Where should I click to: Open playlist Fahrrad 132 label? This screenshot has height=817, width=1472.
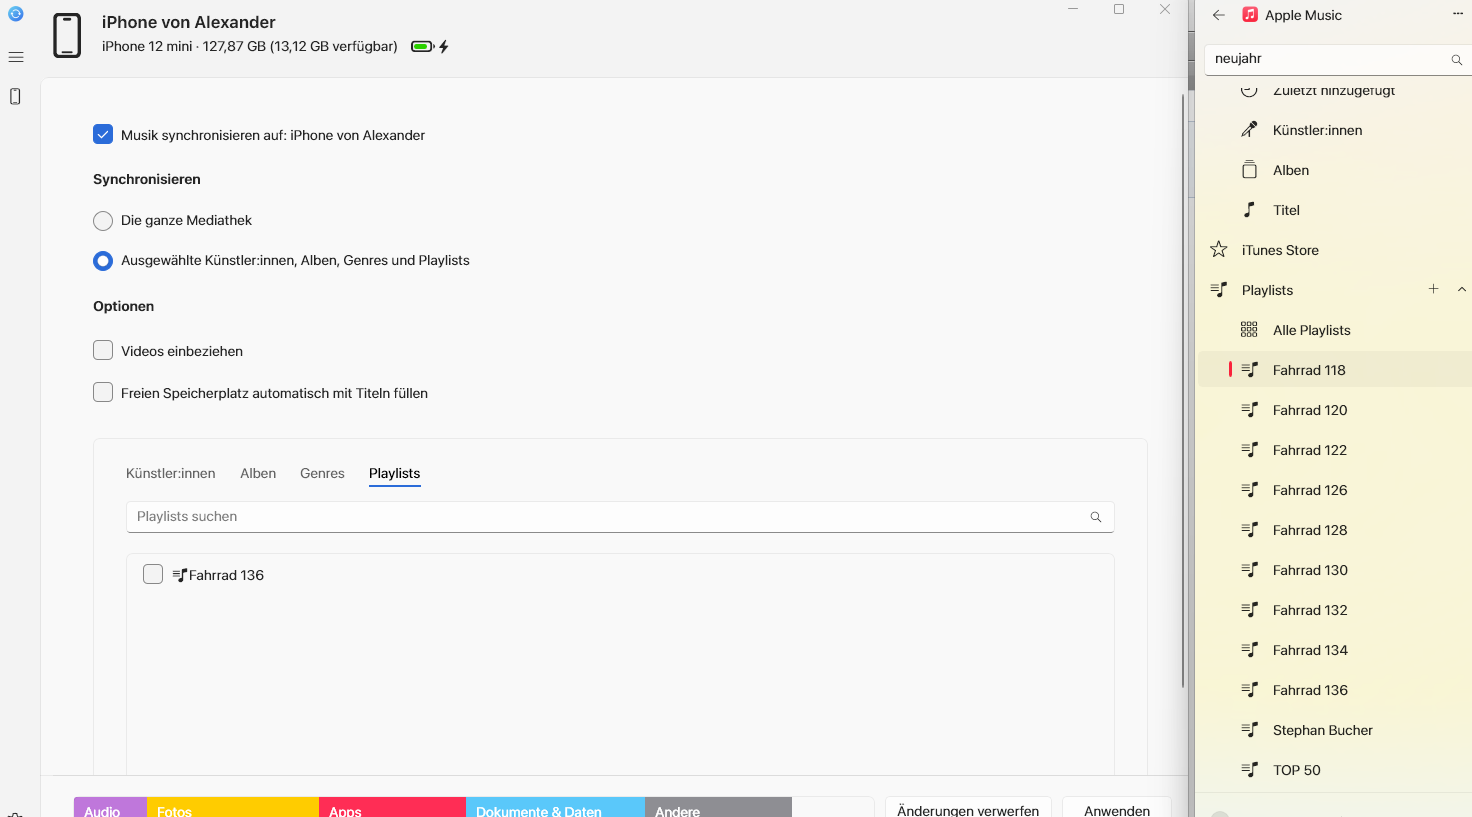1310,610
